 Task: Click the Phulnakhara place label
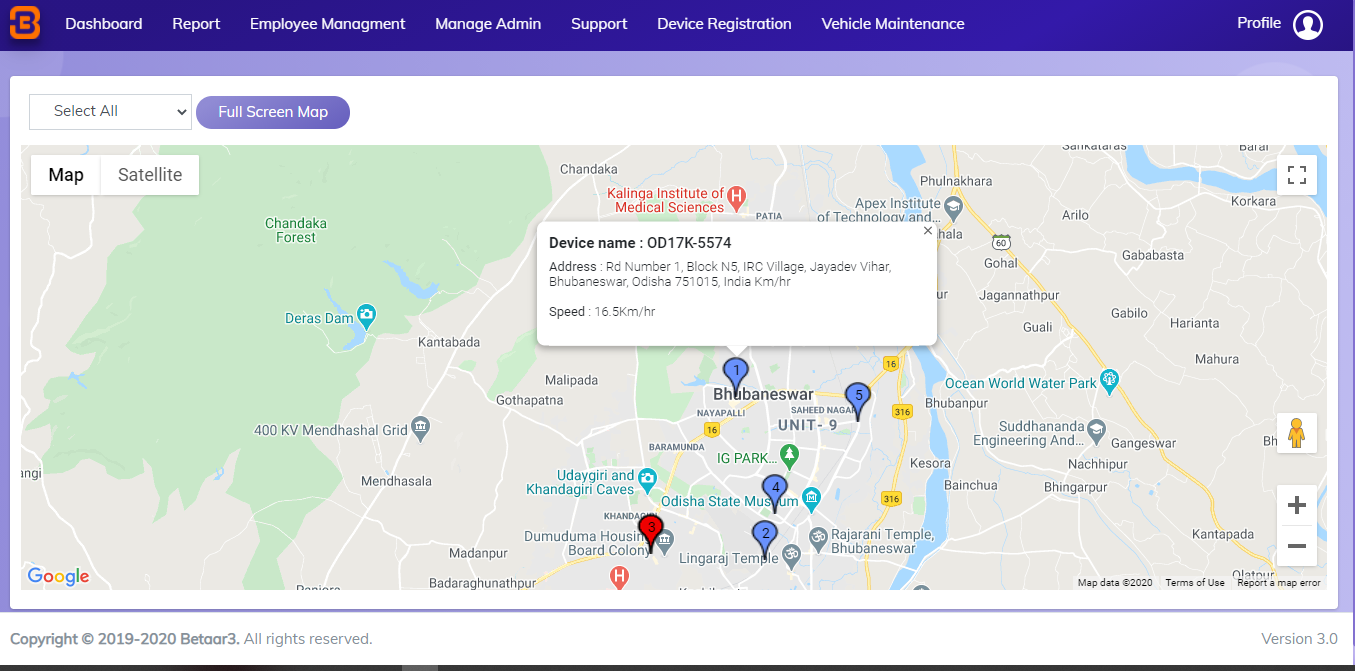tap(956, 181)
